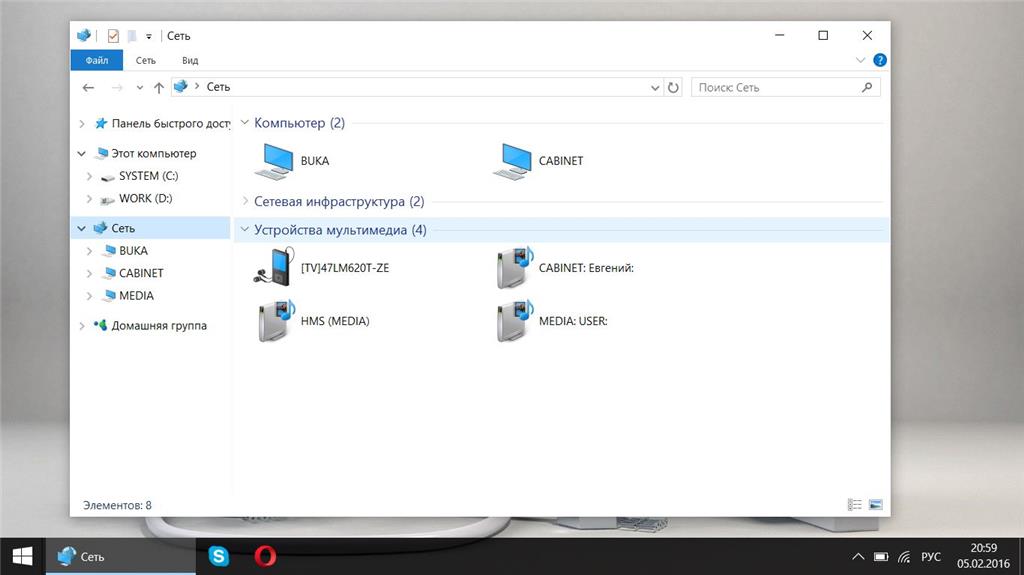Click the Сеть address bar path
Screen dimensions: 1024x575
(x=218, y=87)
